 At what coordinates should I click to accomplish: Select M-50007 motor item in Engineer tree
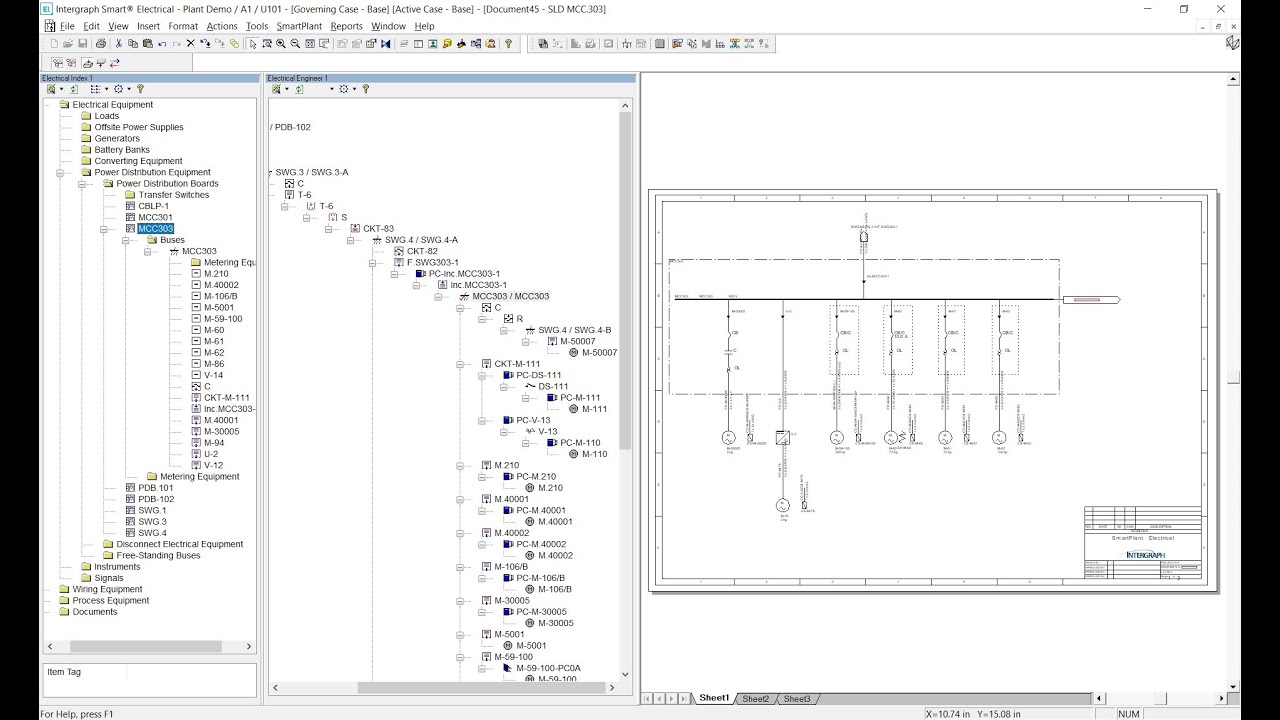click(599, 352)
